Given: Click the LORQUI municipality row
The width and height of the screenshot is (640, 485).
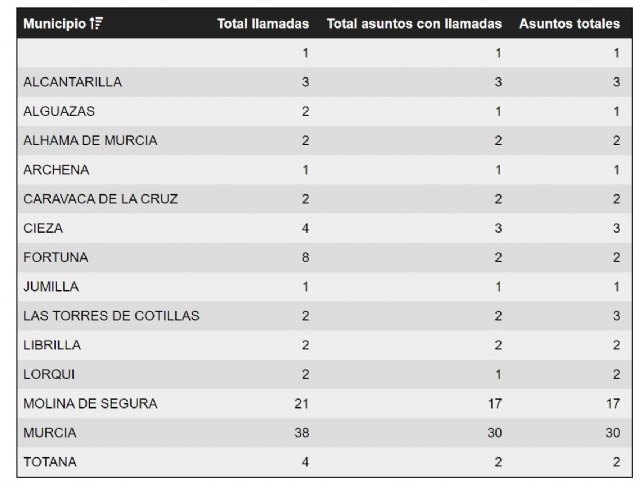Looking at the screenshot, I should pos(49,374).
